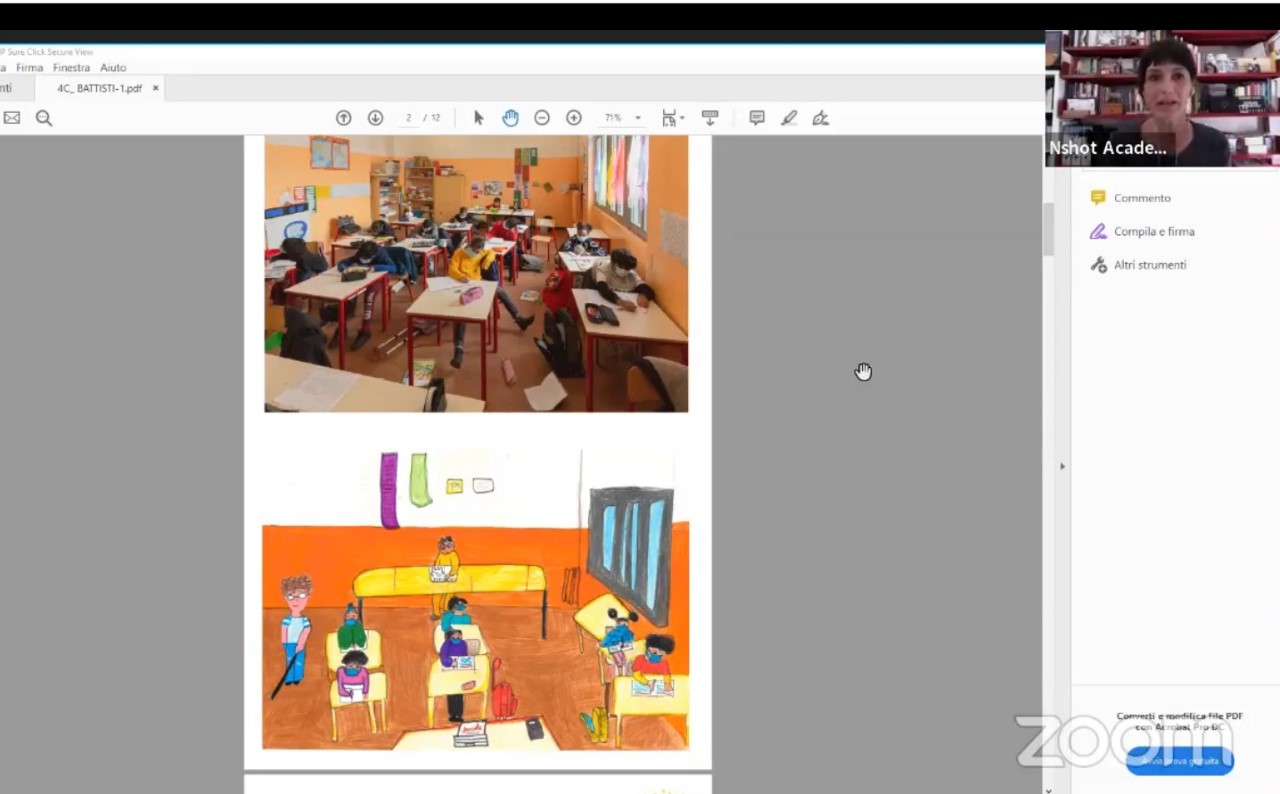Open the page fit options dropdown

tap(672, 118)
